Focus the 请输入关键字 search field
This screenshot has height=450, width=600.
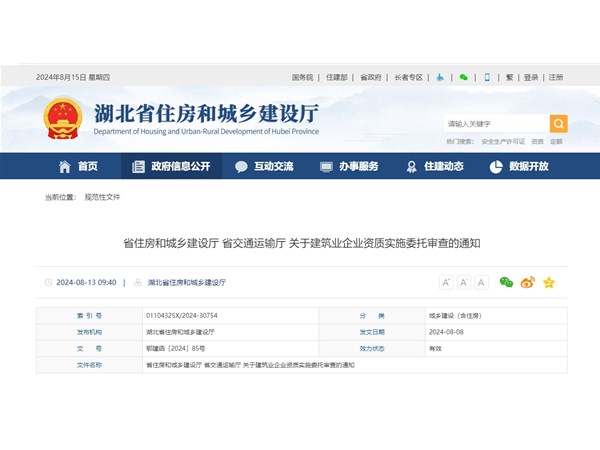497,124
